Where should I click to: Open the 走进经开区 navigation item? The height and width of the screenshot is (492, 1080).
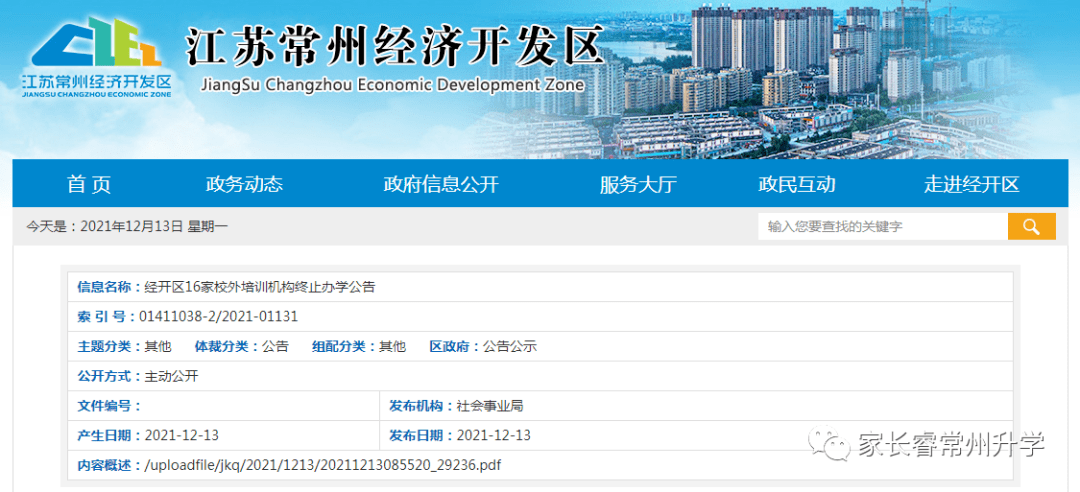click(971, 184)
